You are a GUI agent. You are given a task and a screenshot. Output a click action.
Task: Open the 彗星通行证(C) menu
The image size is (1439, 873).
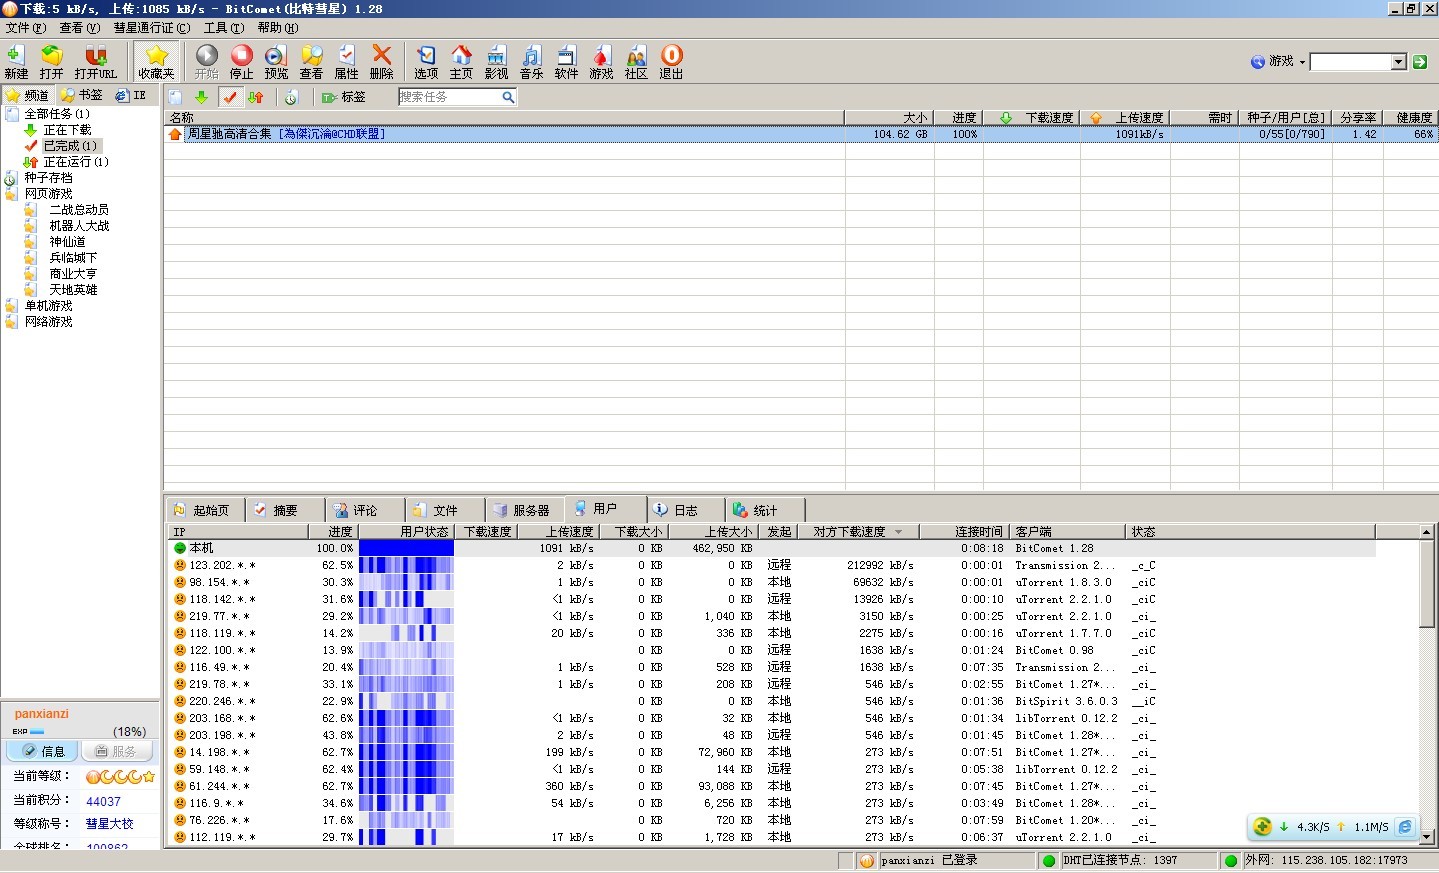click(x=152, y=28)
